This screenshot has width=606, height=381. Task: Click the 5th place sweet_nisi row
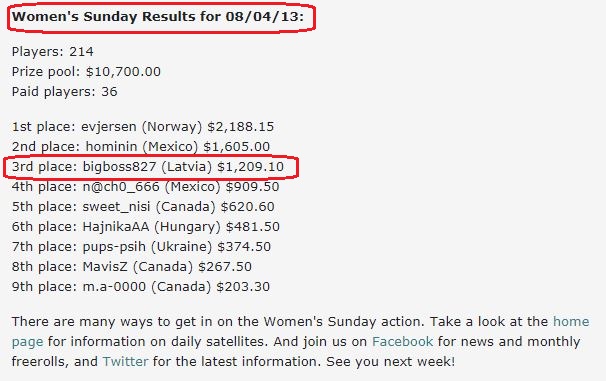[x=143, y=207]
